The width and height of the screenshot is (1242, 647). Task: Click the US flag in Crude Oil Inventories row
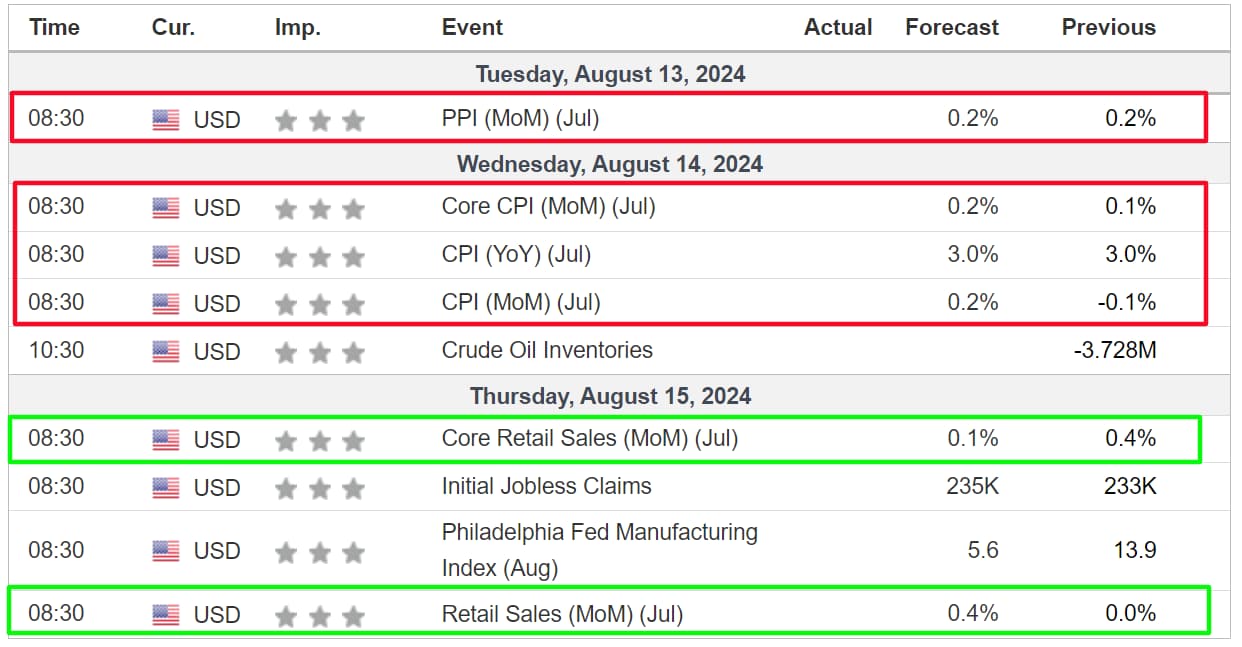click(x=166, y=352)
